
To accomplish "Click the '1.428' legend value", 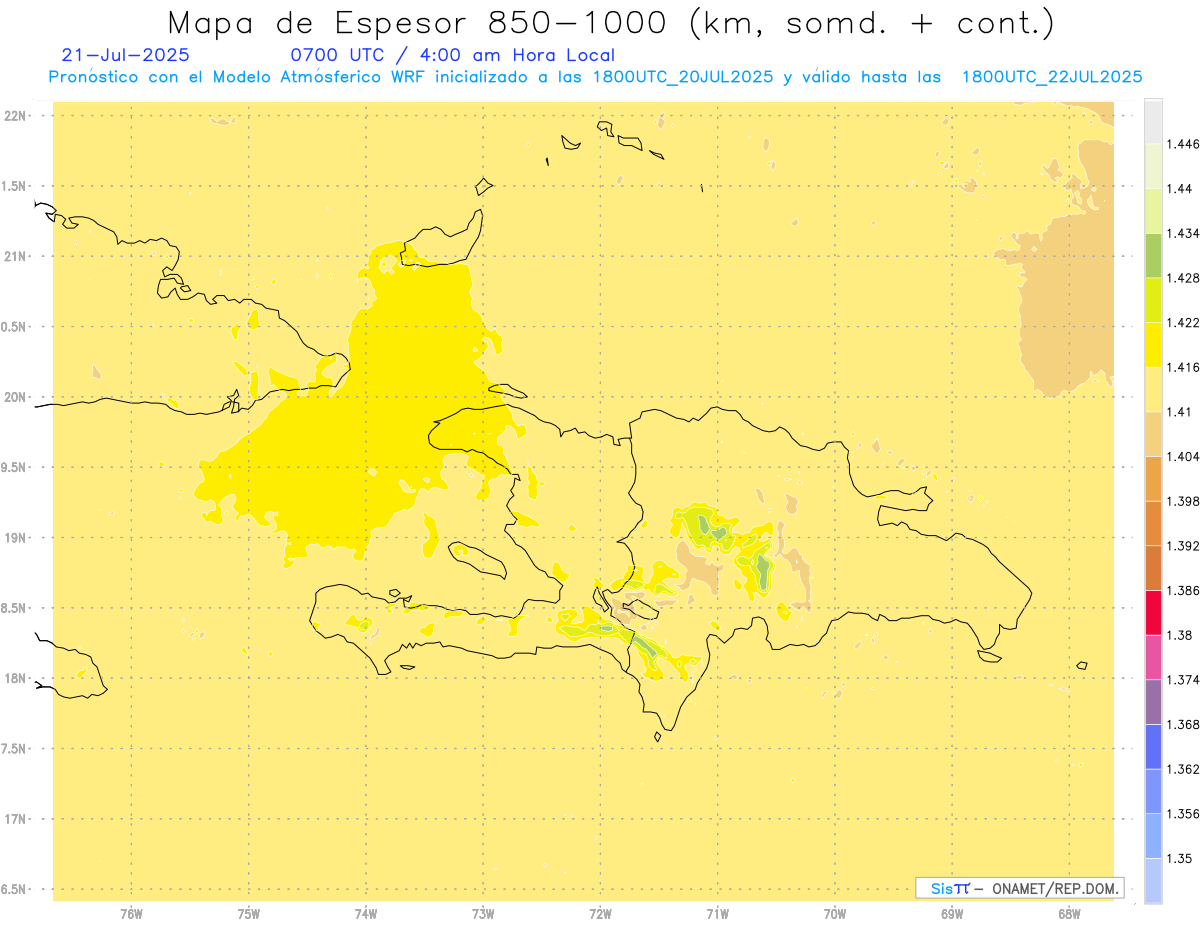I will point(1183,278).
